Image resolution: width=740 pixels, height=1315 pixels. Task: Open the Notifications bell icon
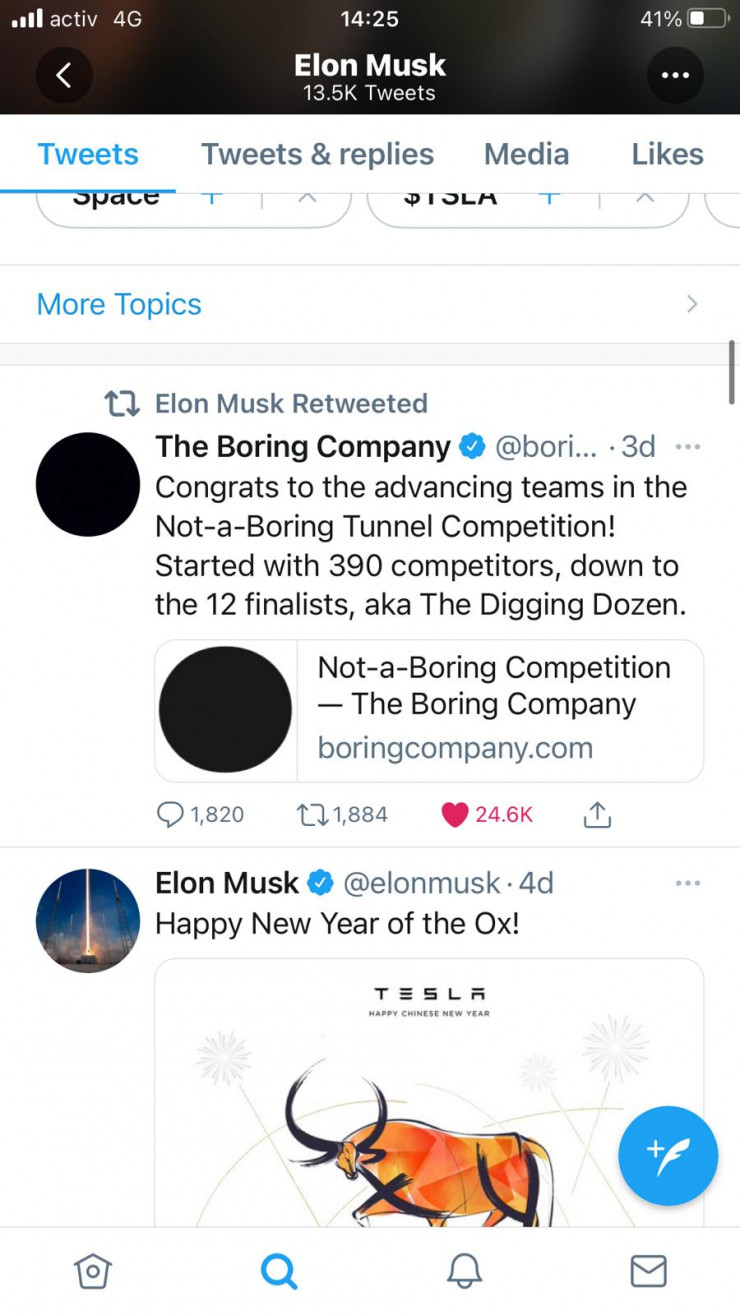pos(463,1271)
